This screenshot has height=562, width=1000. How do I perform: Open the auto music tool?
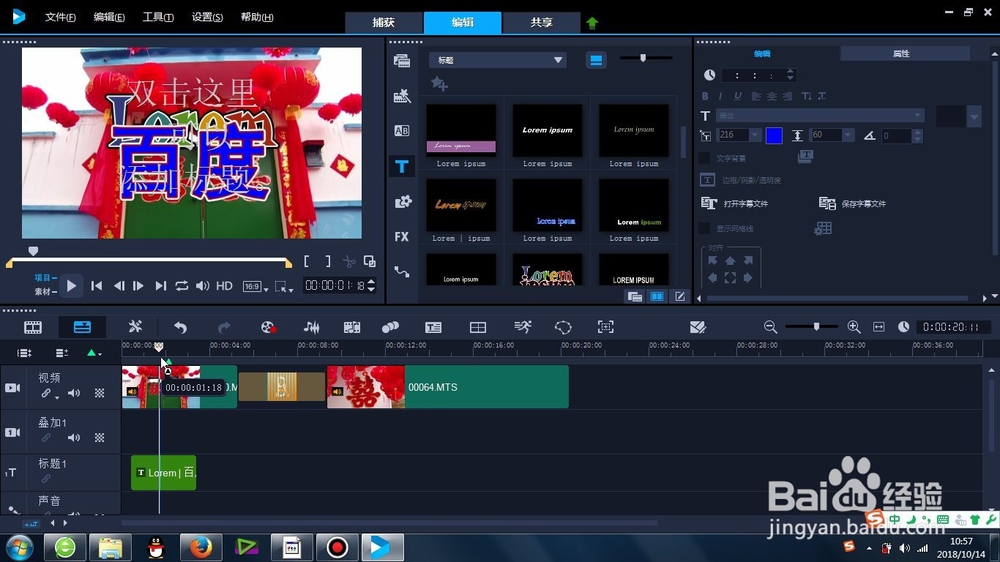tap(351, 327)
